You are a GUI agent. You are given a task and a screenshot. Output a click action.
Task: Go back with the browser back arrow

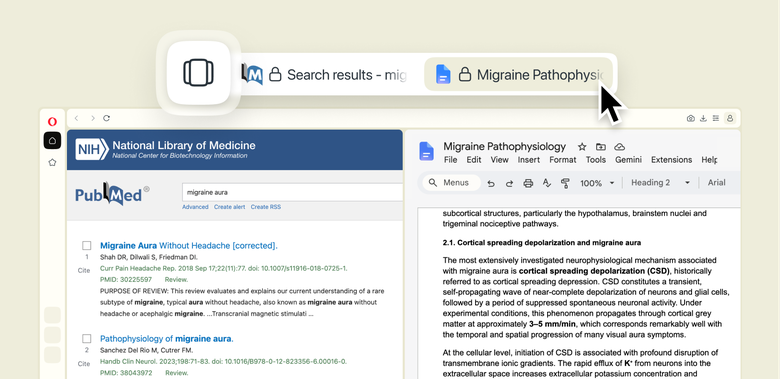(x=77, y=118)
